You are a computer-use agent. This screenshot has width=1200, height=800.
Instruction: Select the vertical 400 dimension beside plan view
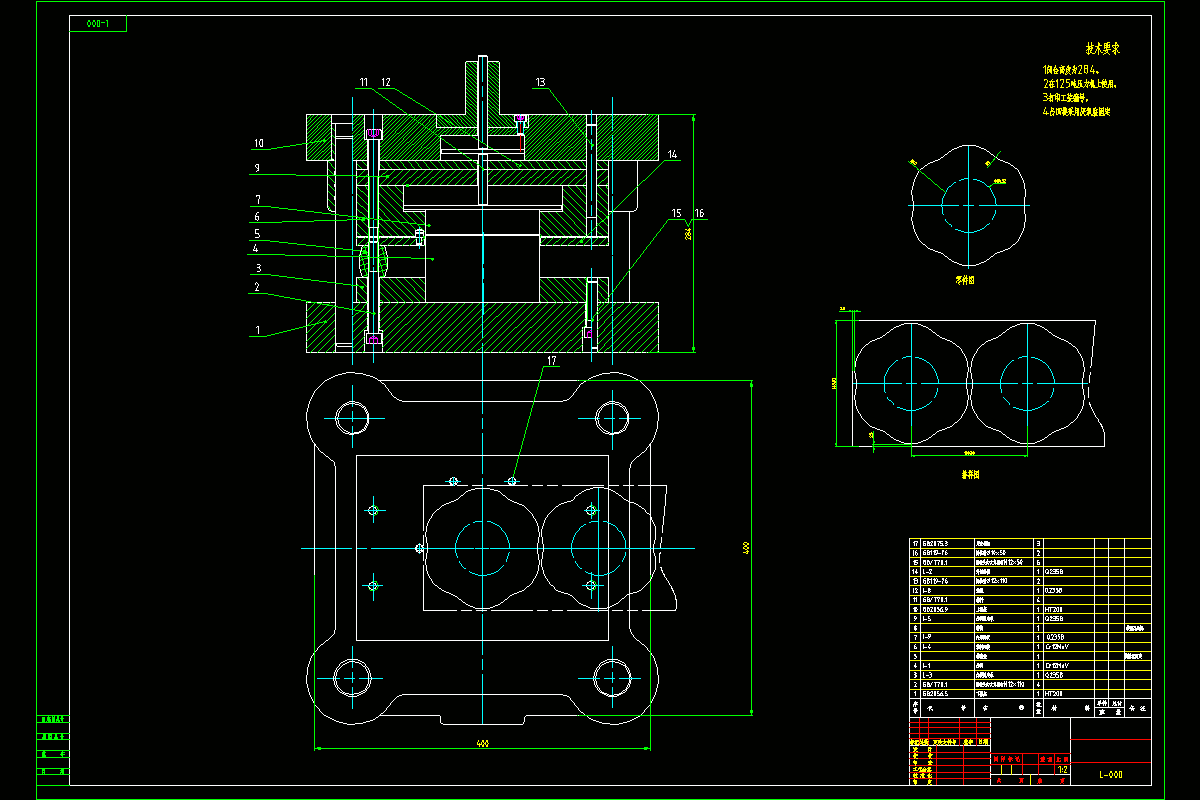(745, 548)
